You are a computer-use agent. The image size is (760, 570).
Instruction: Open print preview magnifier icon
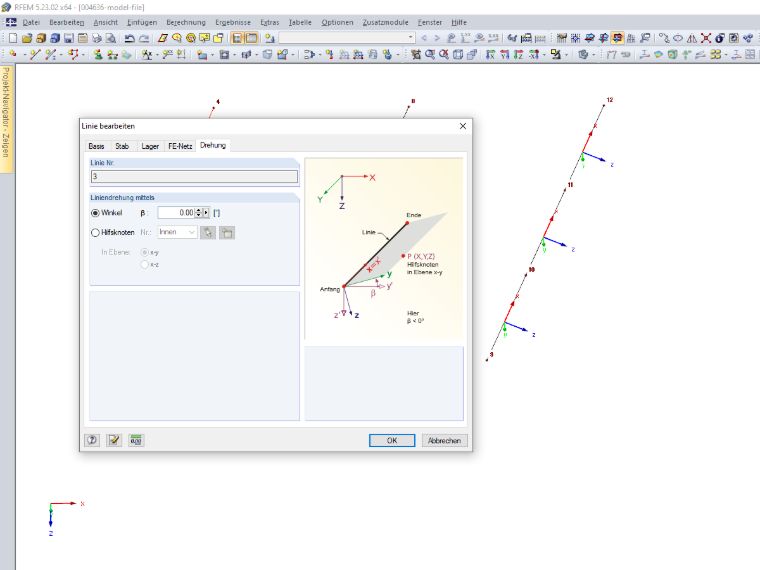coord(111,38)
